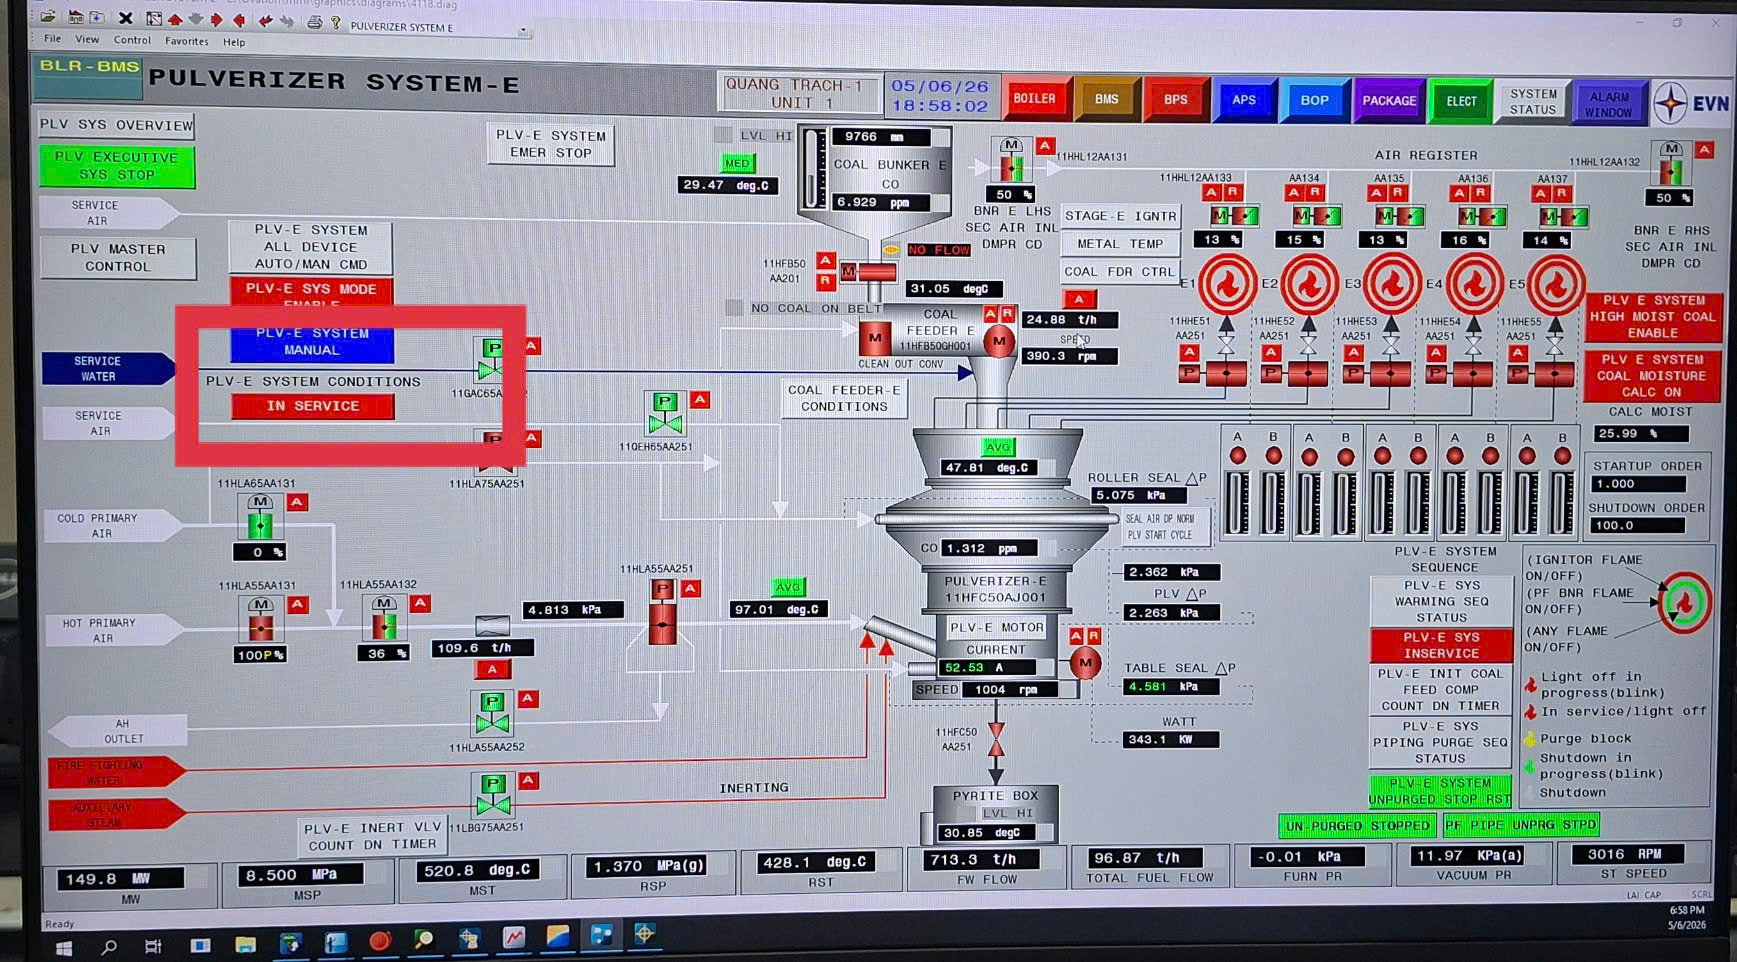Click PLV-E SYSTEM EMER STOP button
This screenshot has height=962, width=1737.
click(551, 144)
